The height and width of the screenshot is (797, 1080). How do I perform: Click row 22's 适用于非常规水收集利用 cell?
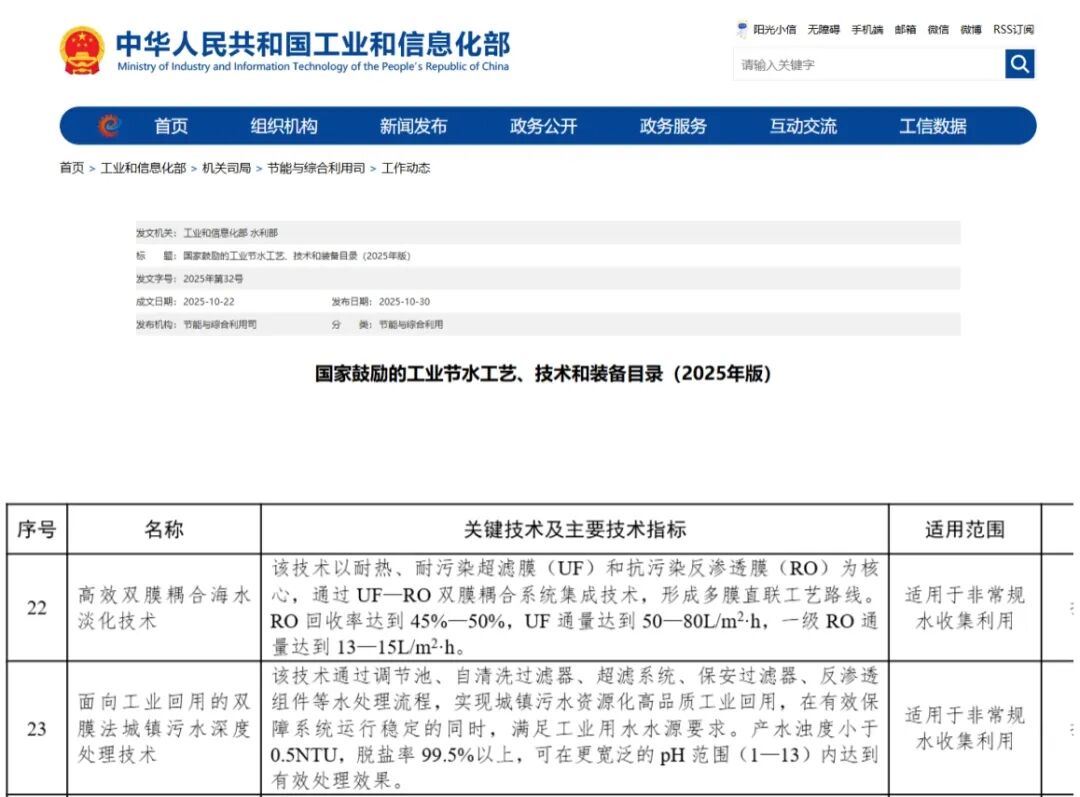965,608
